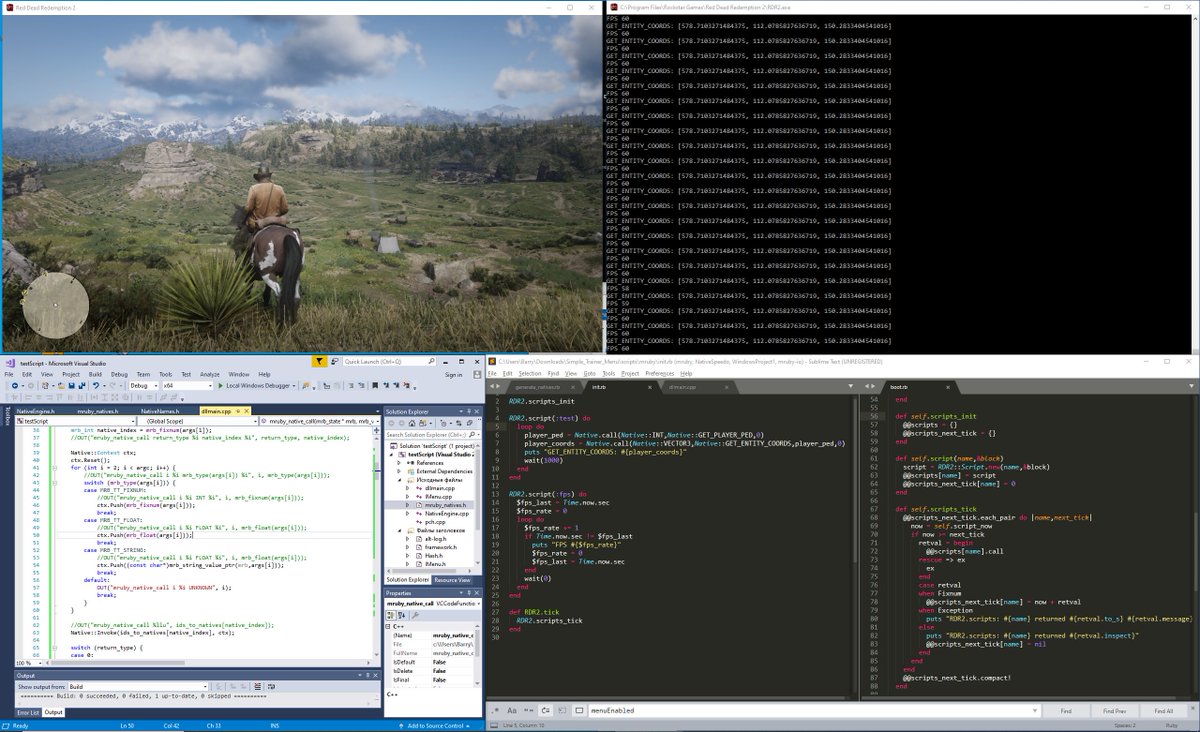
Task: Click yellow feedback filter icon in Visual Studio
Action: (319, 361)
